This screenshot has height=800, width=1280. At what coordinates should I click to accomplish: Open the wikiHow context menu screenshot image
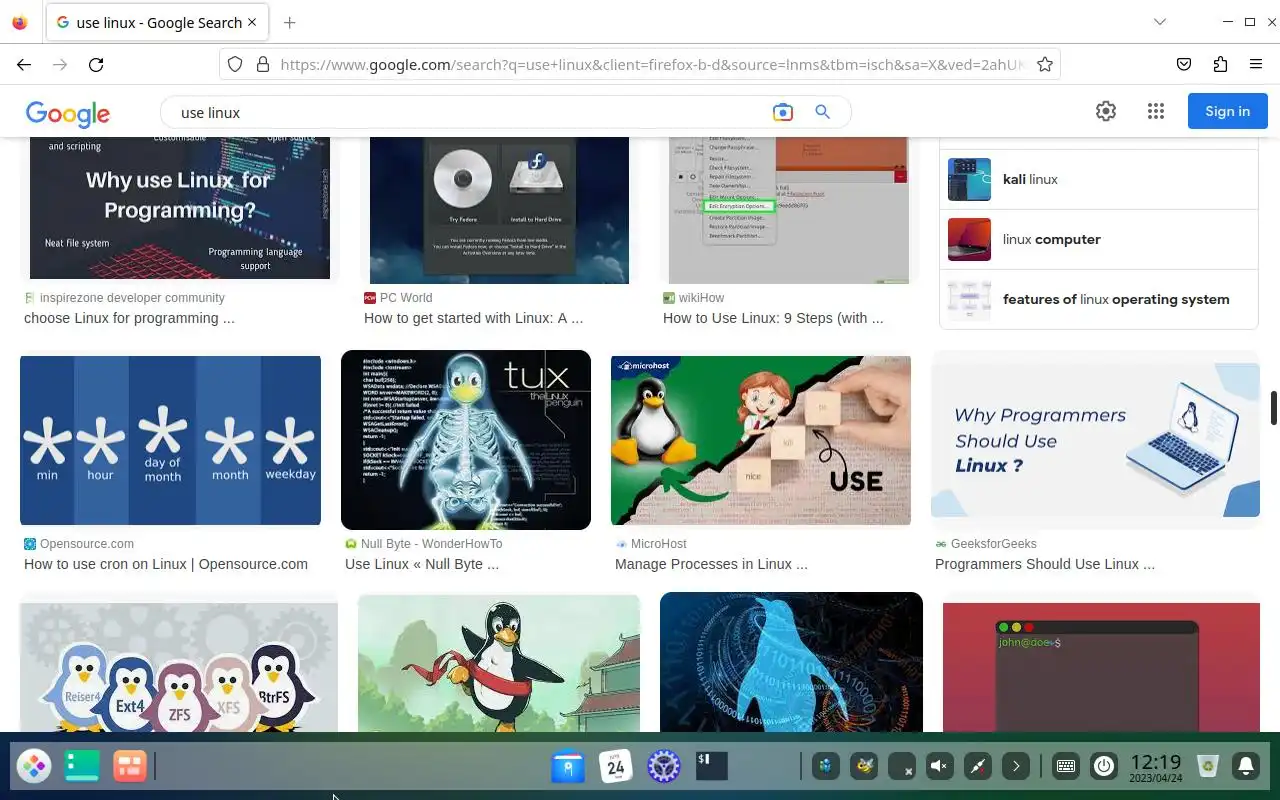[789, 210]
